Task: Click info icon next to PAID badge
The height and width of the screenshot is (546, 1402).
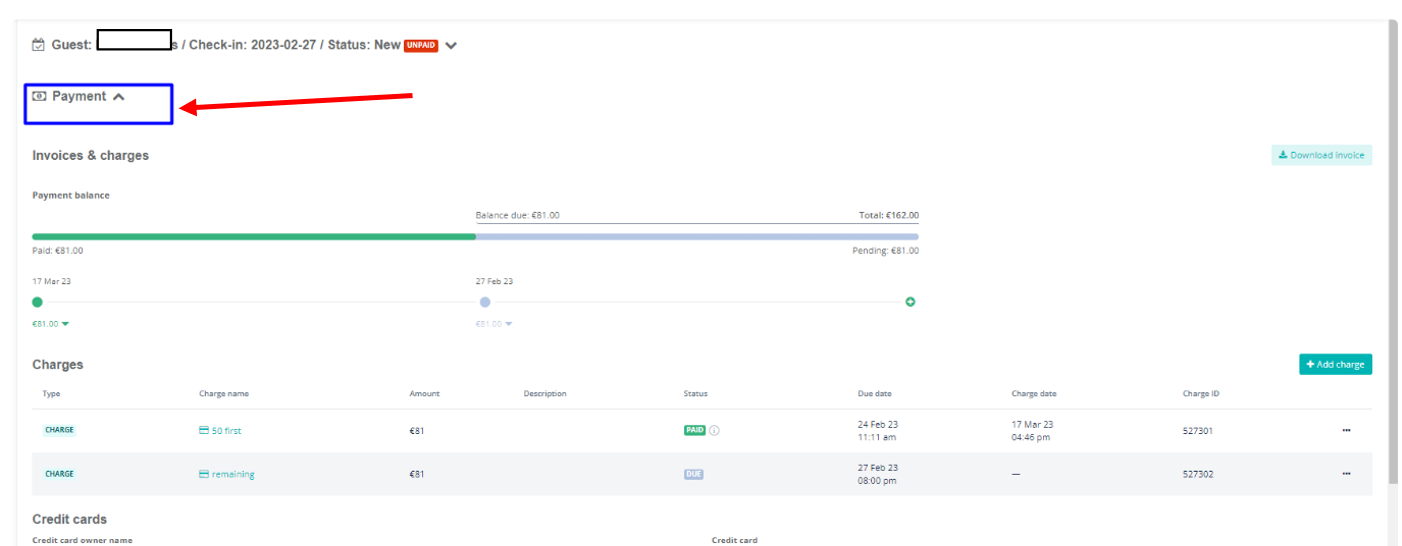Action: coord(714,431)
